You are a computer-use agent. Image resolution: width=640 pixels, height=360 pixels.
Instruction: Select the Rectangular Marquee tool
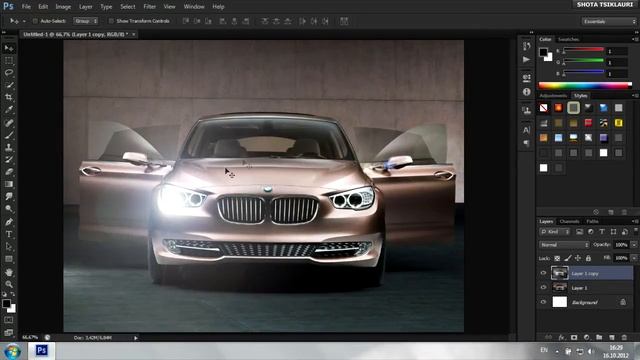pos(9,60)
